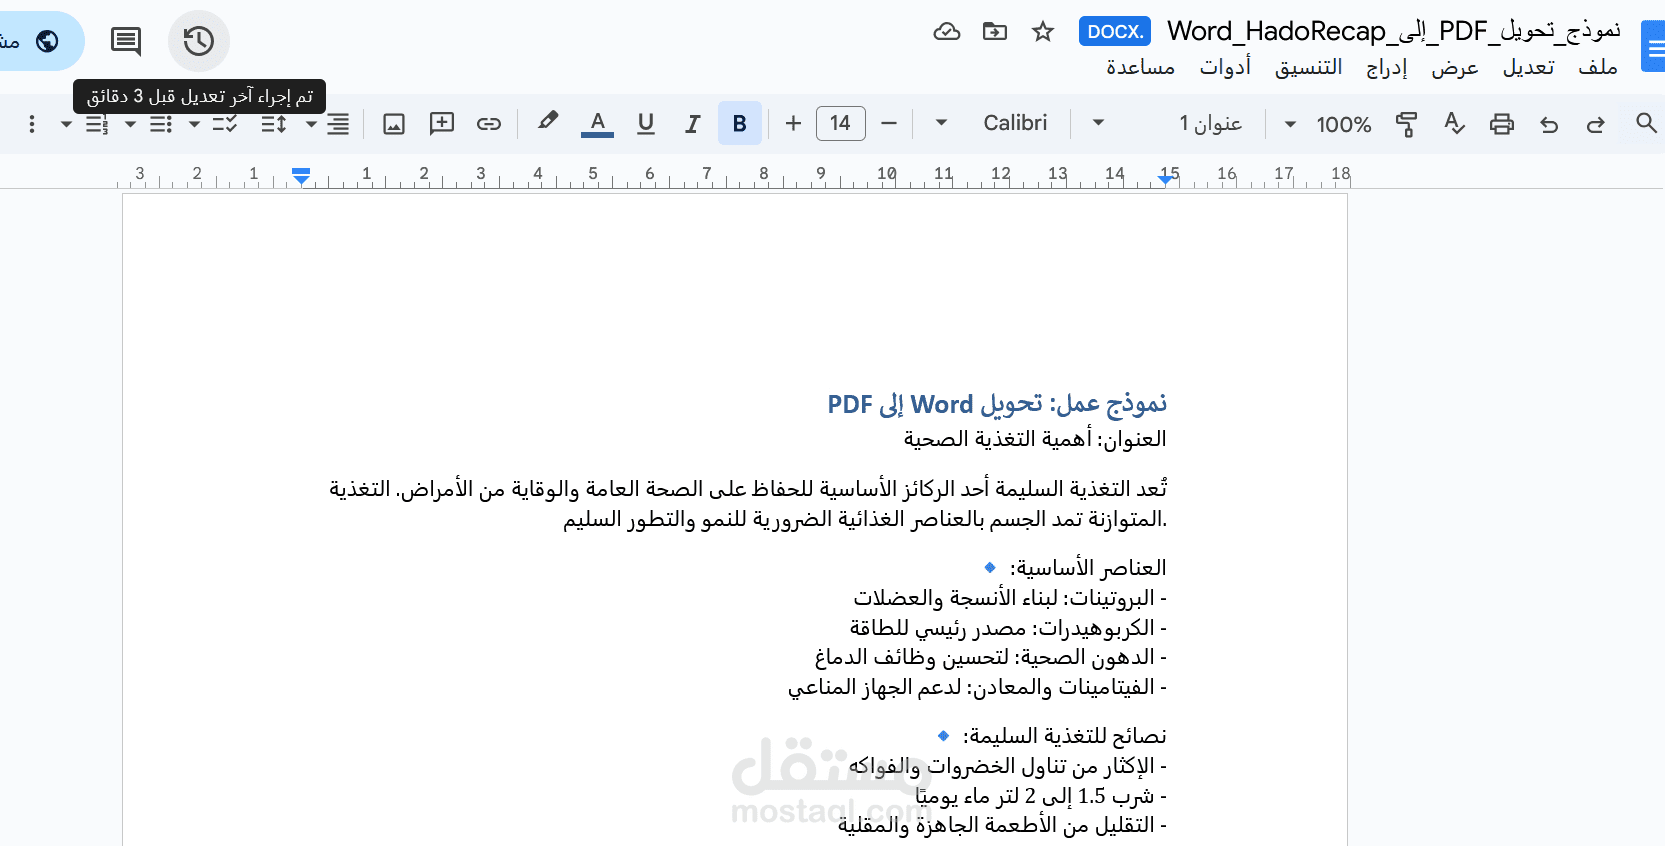
Task: Open the text color picker (A)
Action: [x=597, y=123]
